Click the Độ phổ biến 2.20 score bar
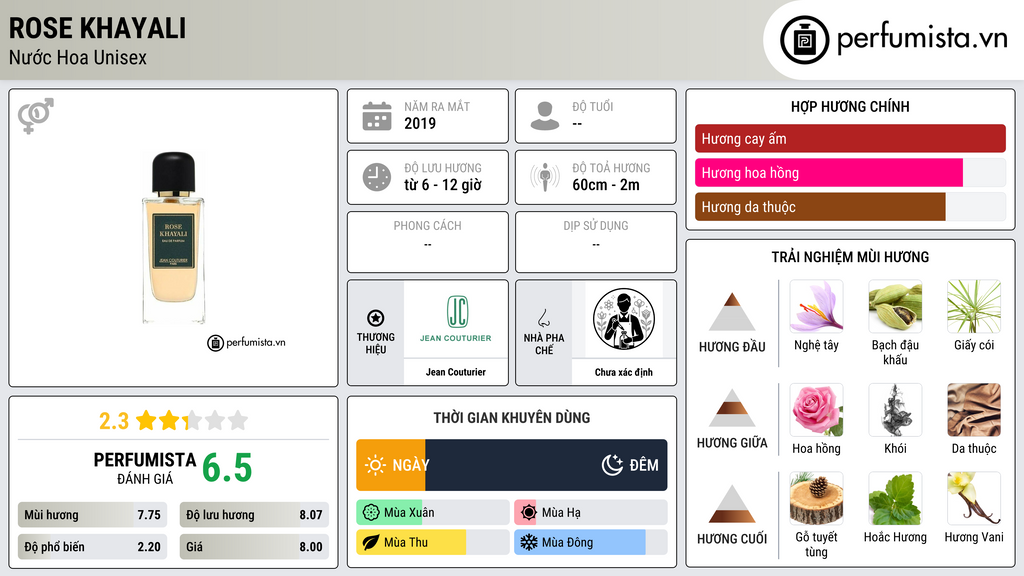 pos(92,547)
